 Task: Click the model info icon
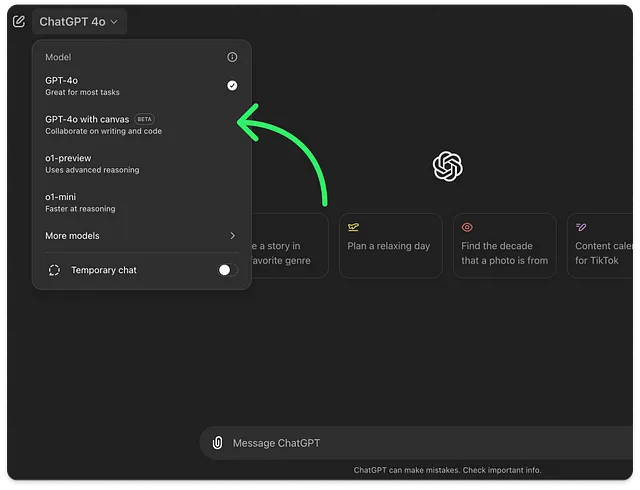tap(232, 57)
